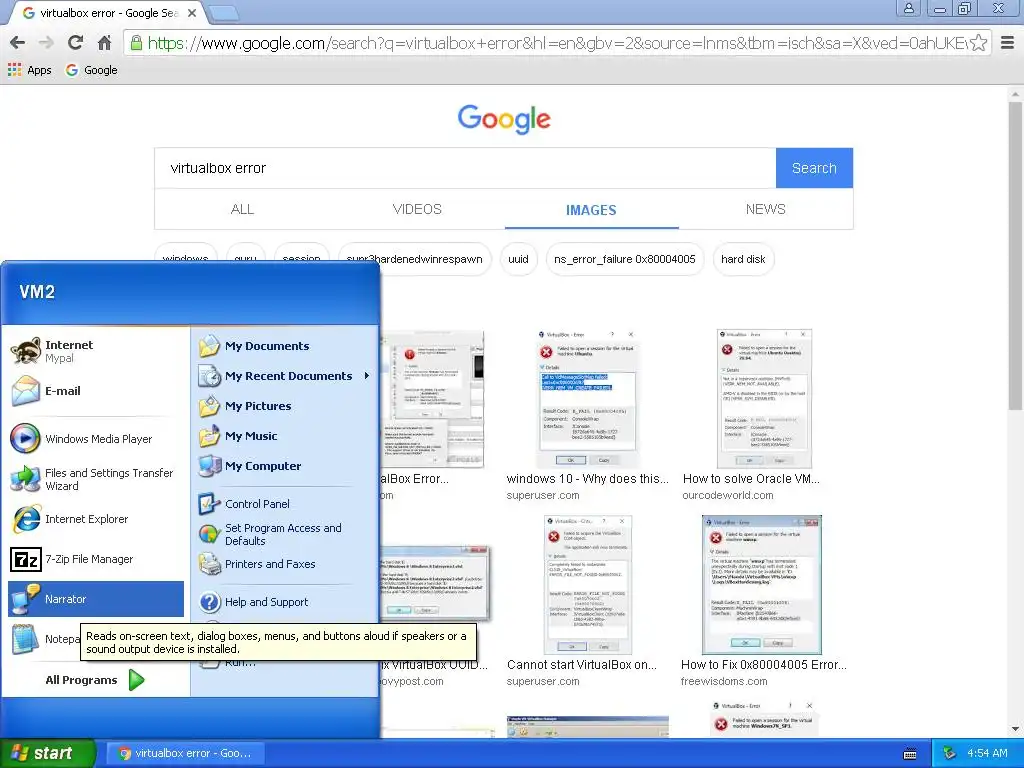Reload the page with the refresh icon
1024x768 pixels.
(75, 43)
